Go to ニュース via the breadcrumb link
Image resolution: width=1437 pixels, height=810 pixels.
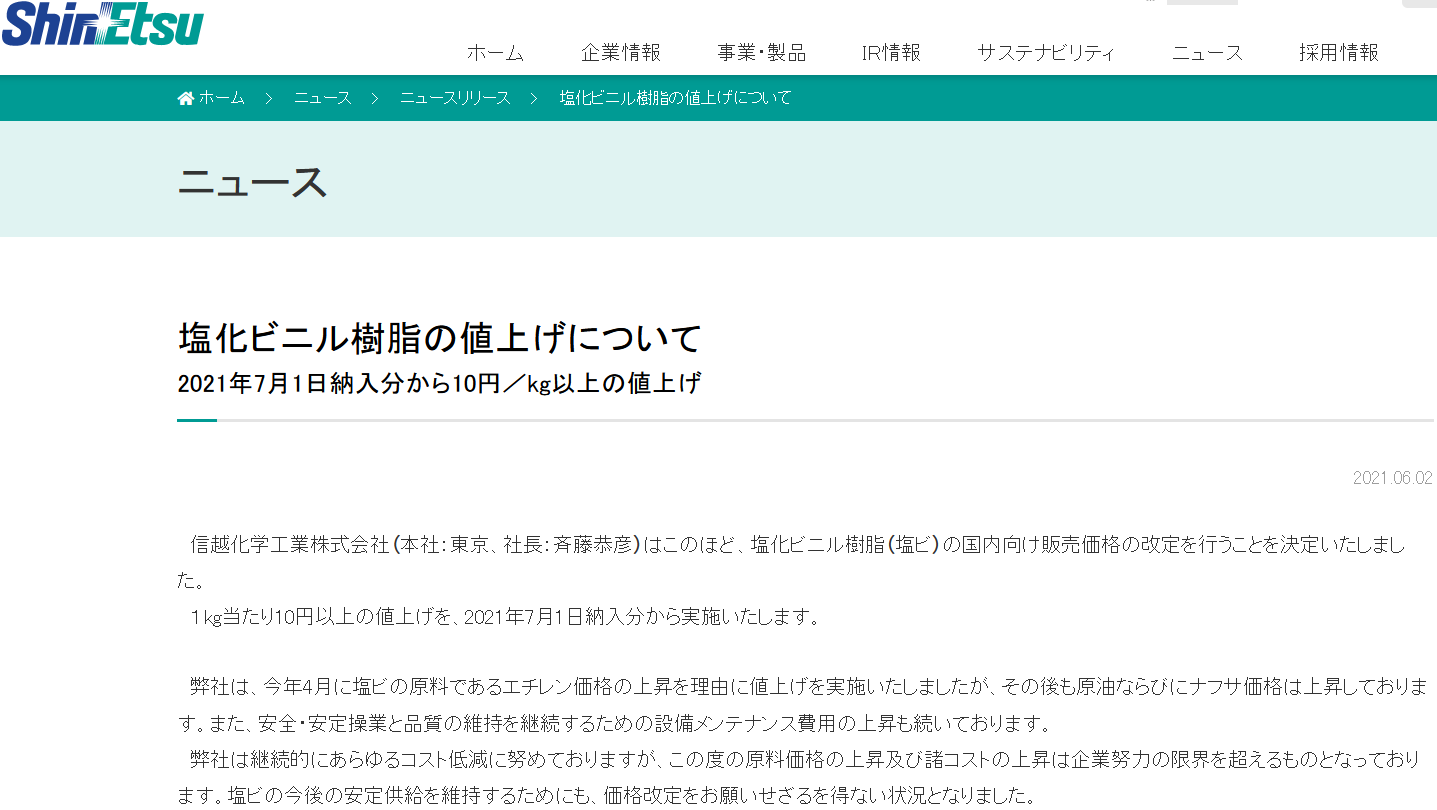tap(322, 98)
